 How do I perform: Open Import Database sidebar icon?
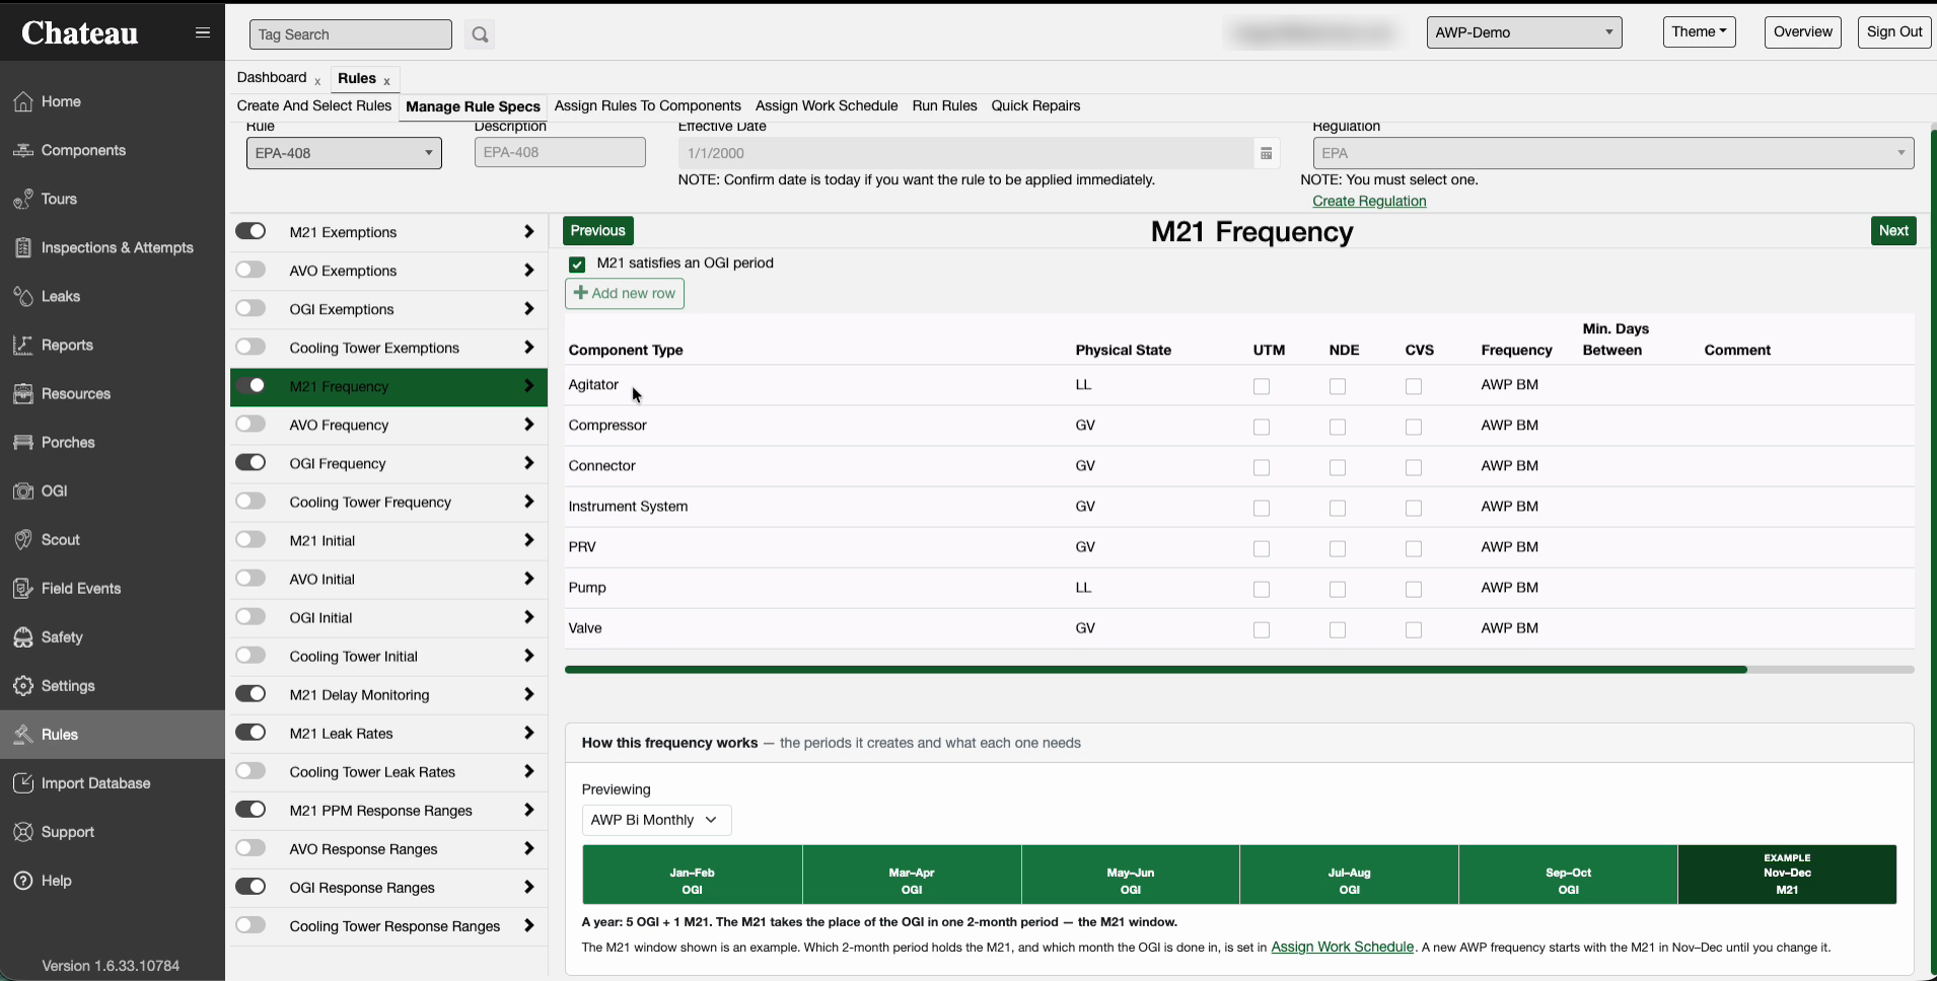coord(23,783)
